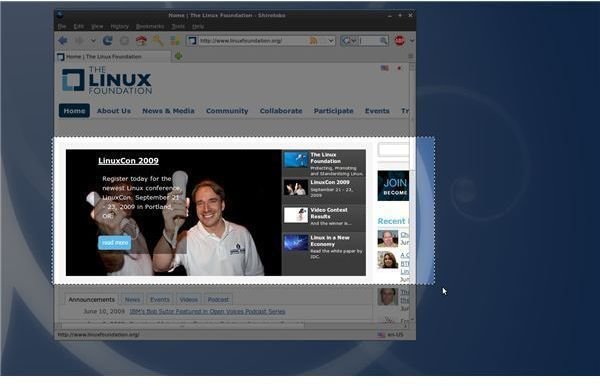600x386 pixels.
Task: Open the News & Media navigation item
Action: point(168,111)
